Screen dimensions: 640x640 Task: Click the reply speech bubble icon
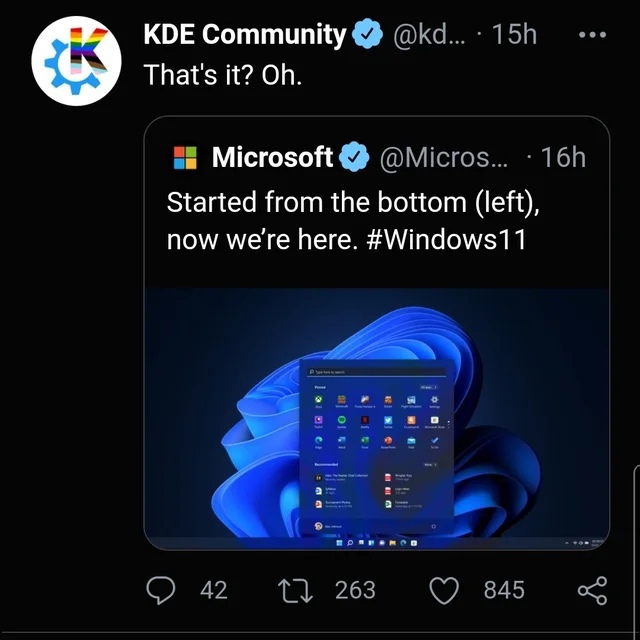[161, 591]
